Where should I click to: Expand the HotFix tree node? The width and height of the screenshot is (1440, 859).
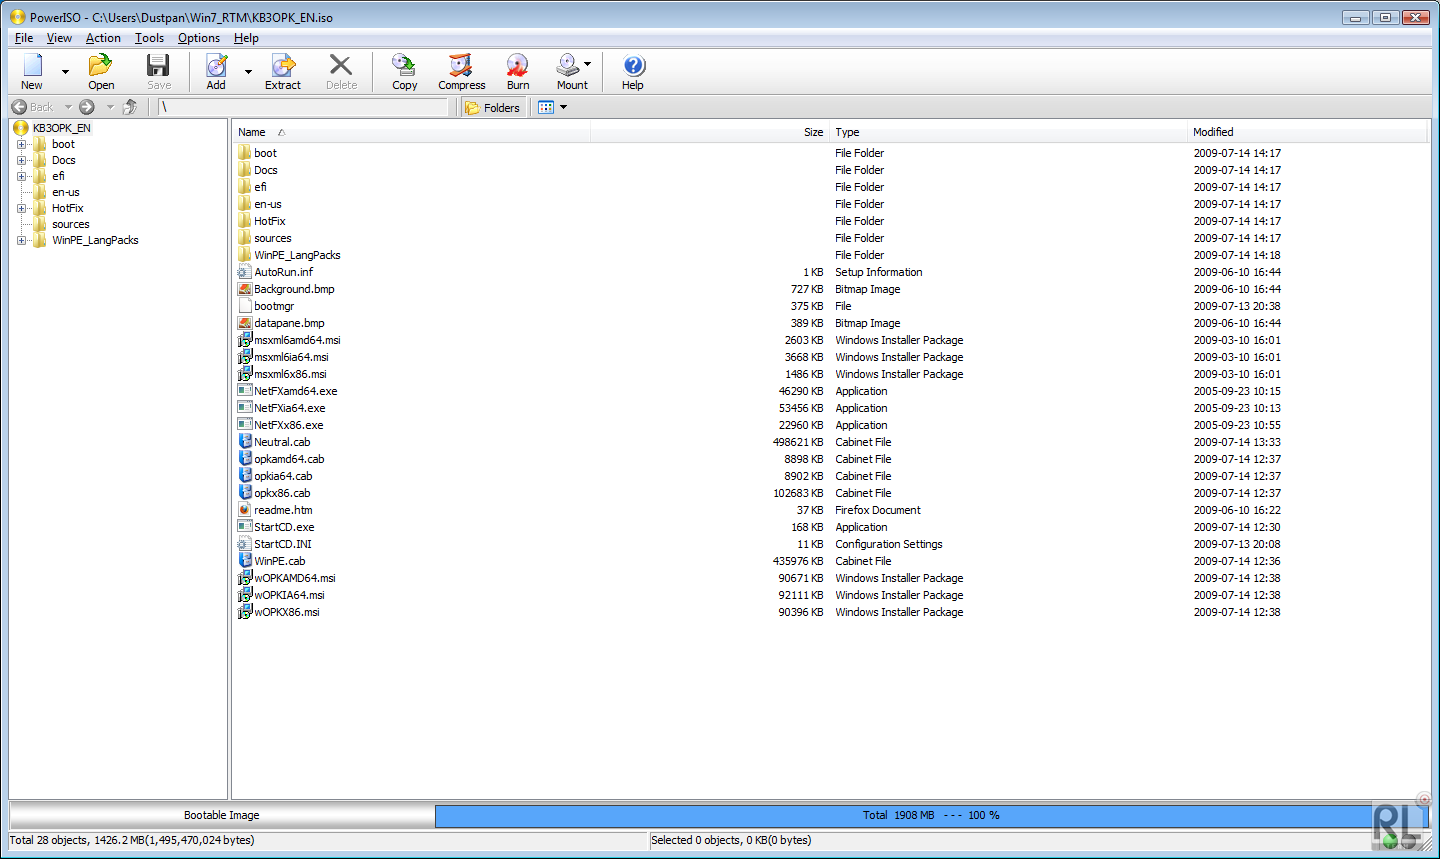[21, 208]
